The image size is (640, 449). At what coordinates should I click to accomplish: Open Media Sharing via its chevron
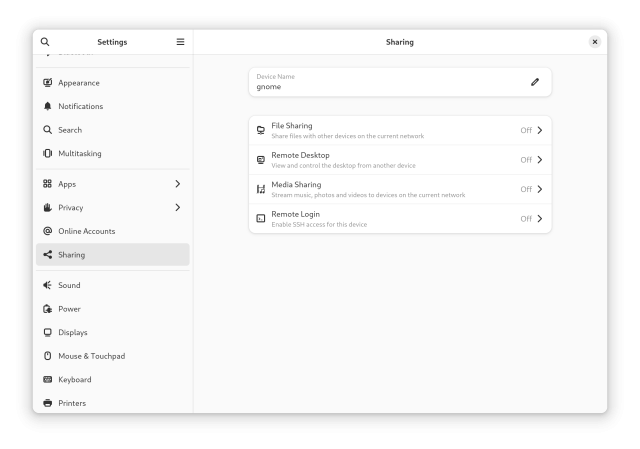tap(540, 189)
